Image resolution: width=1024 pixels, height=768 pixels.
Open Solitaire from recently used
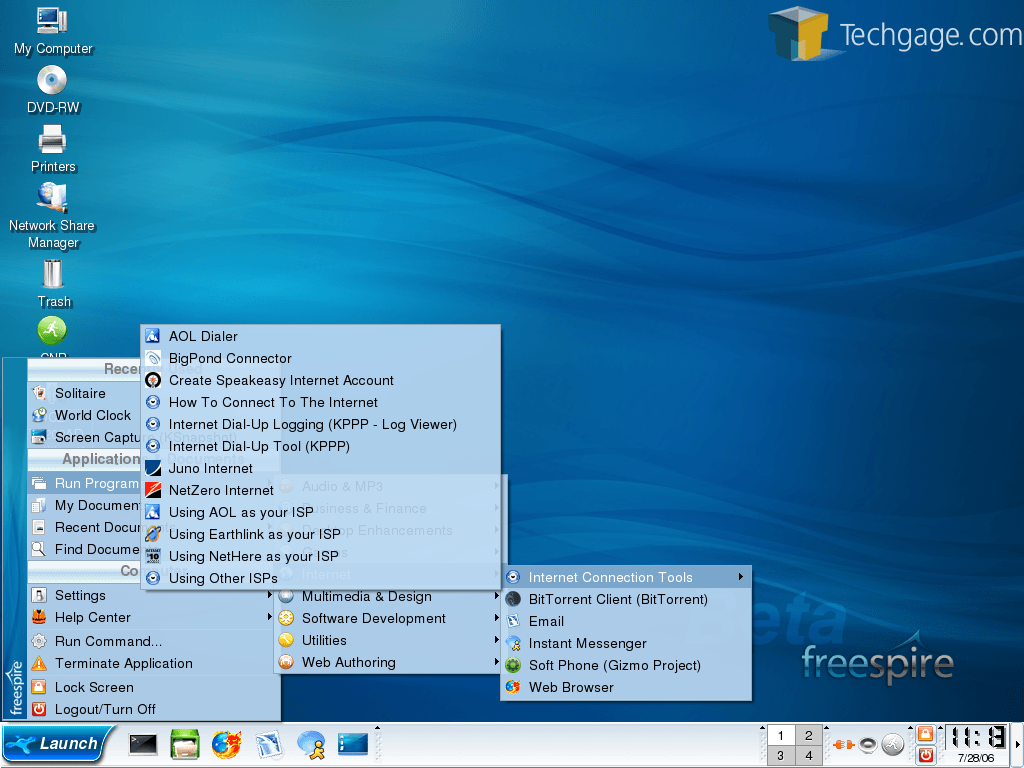85,393
